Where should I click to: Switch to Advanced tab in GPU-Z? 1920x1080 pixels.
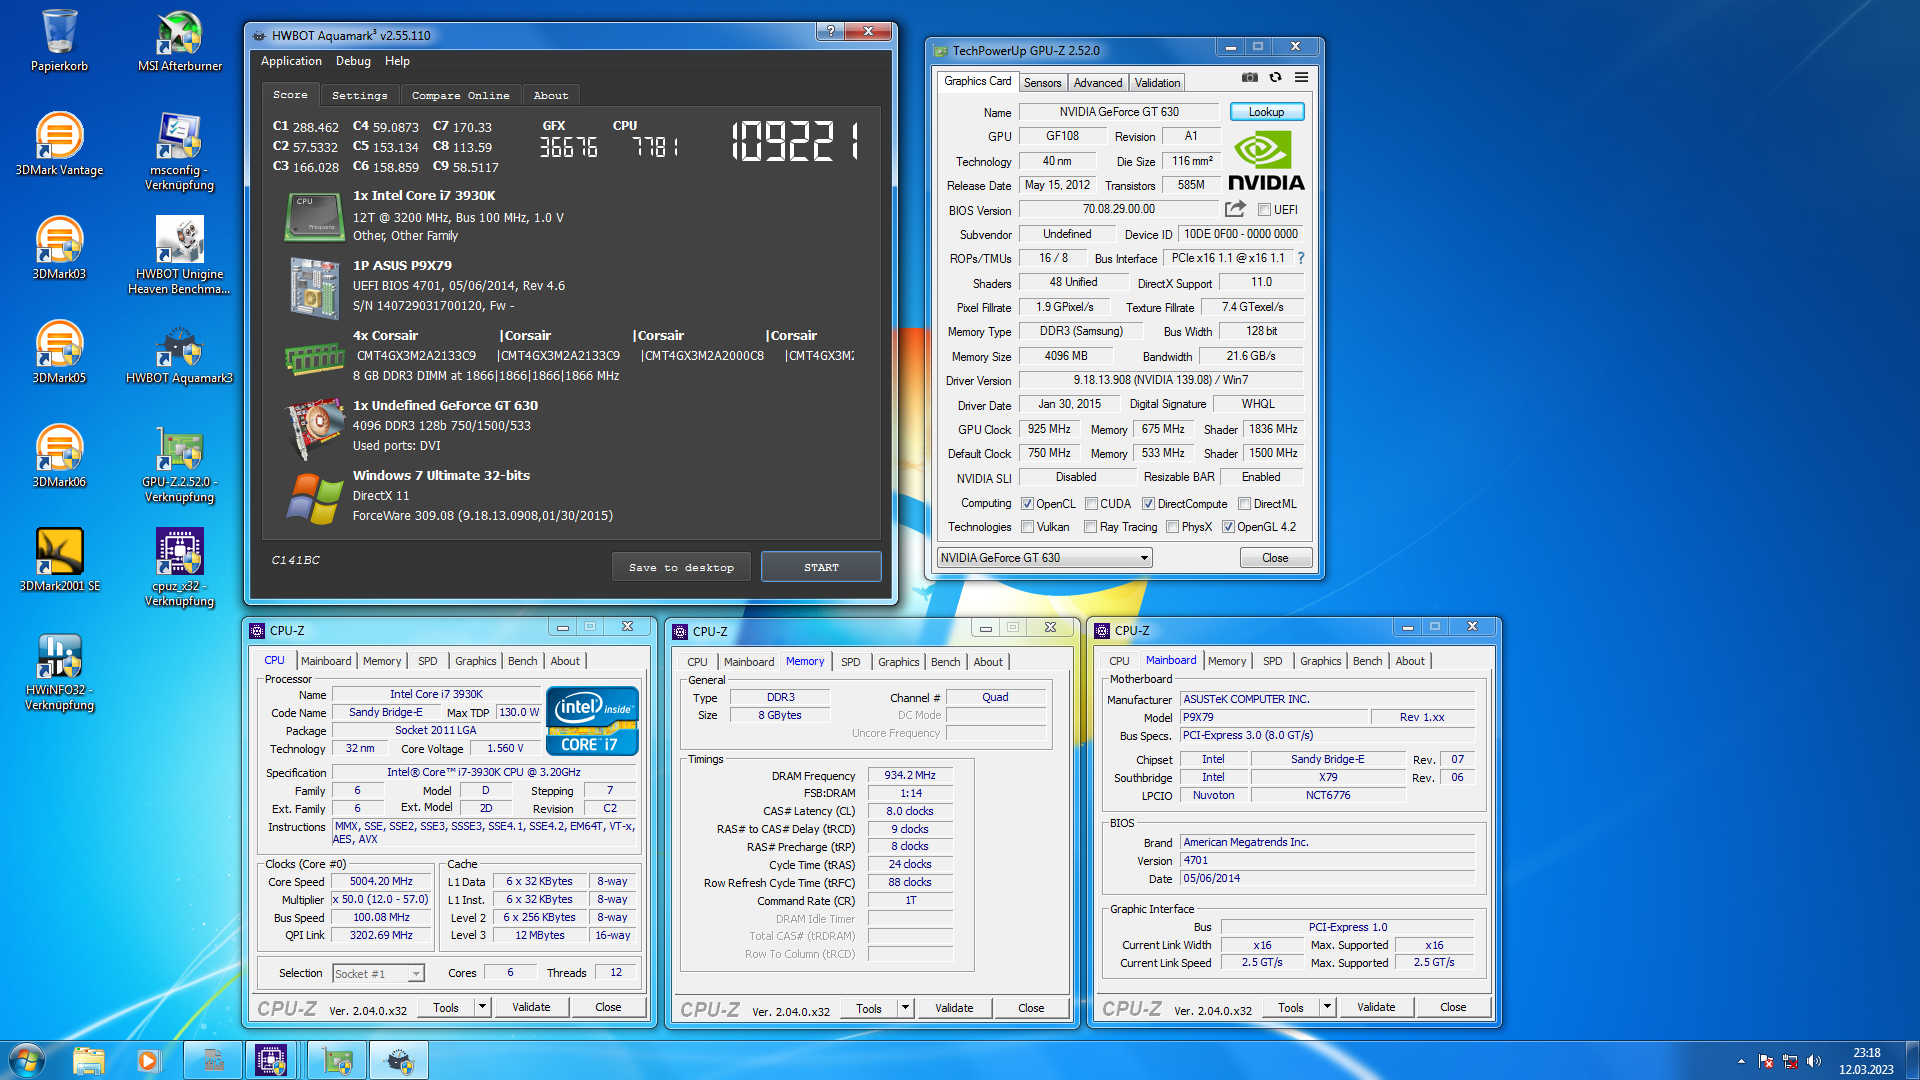(1098, 83)
